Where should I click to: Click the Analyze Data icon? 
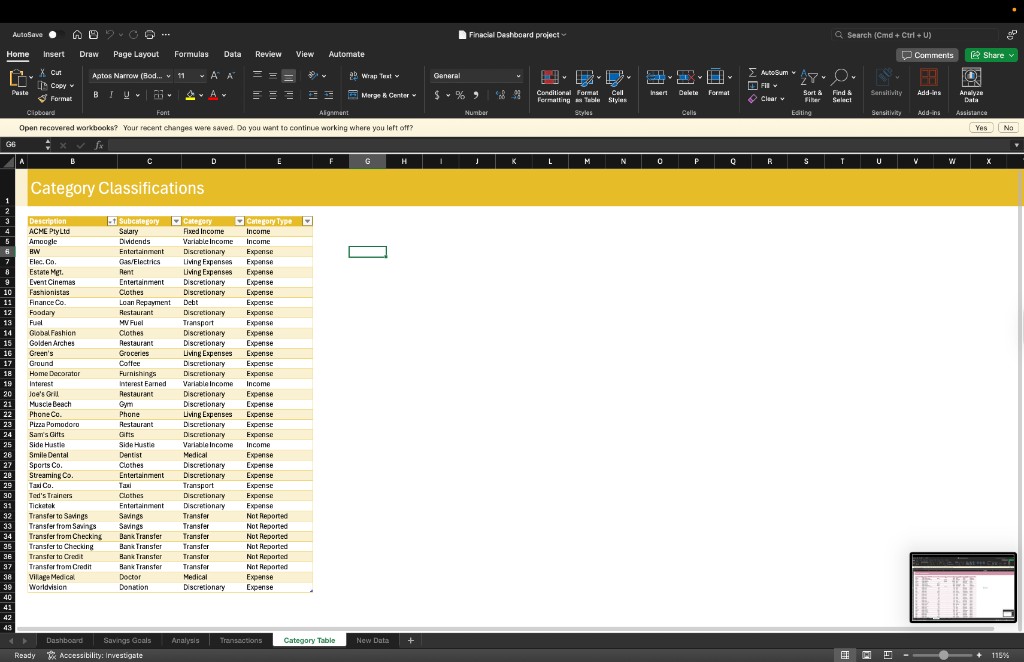(x=970, y=78)
